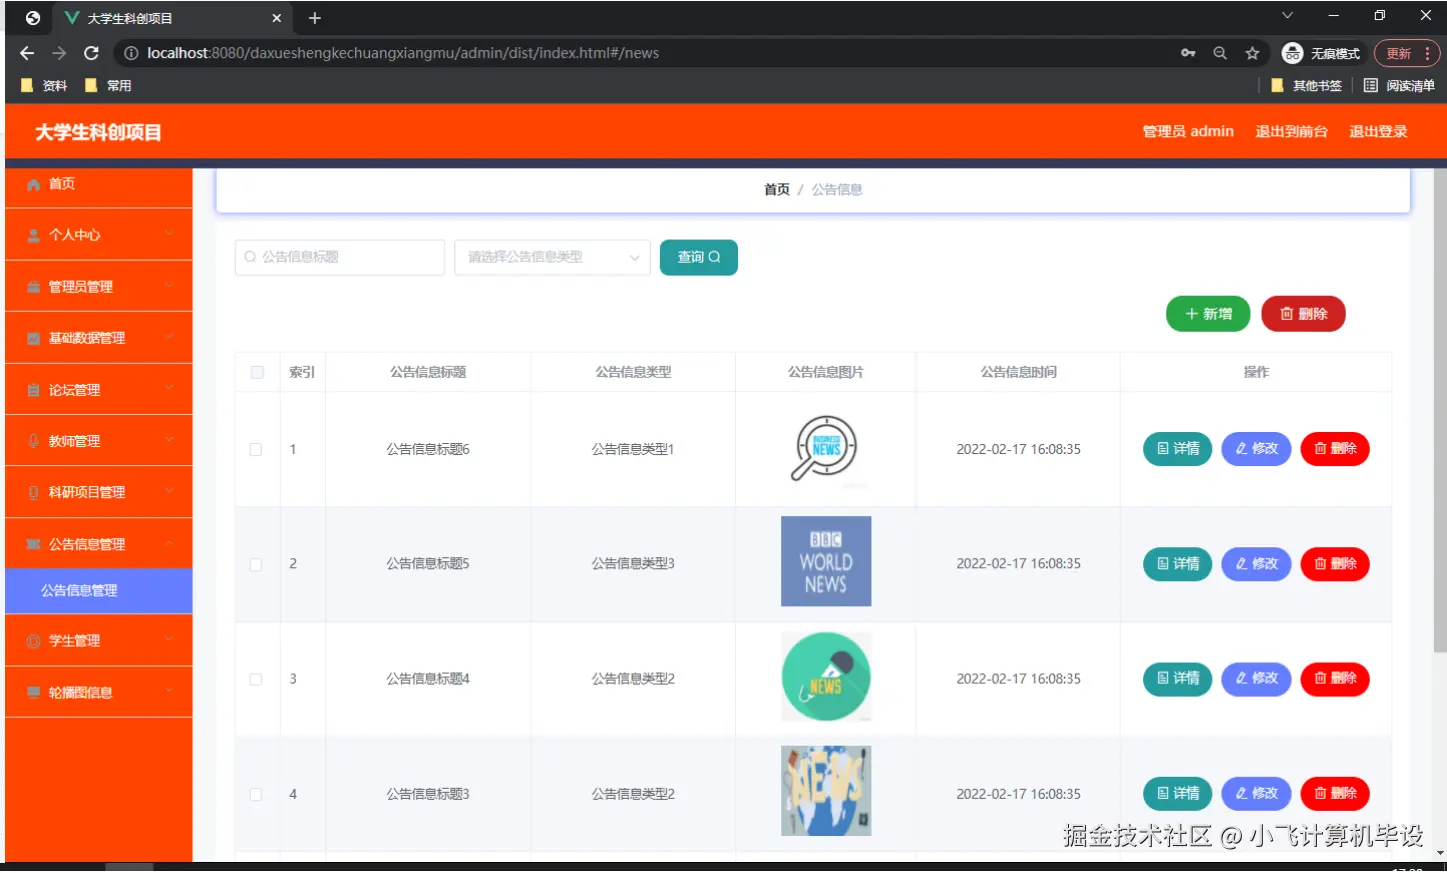Open the tab search chevron in title bar
The height and width of the screenshot is (873, 1447).
click(1287, 15)
